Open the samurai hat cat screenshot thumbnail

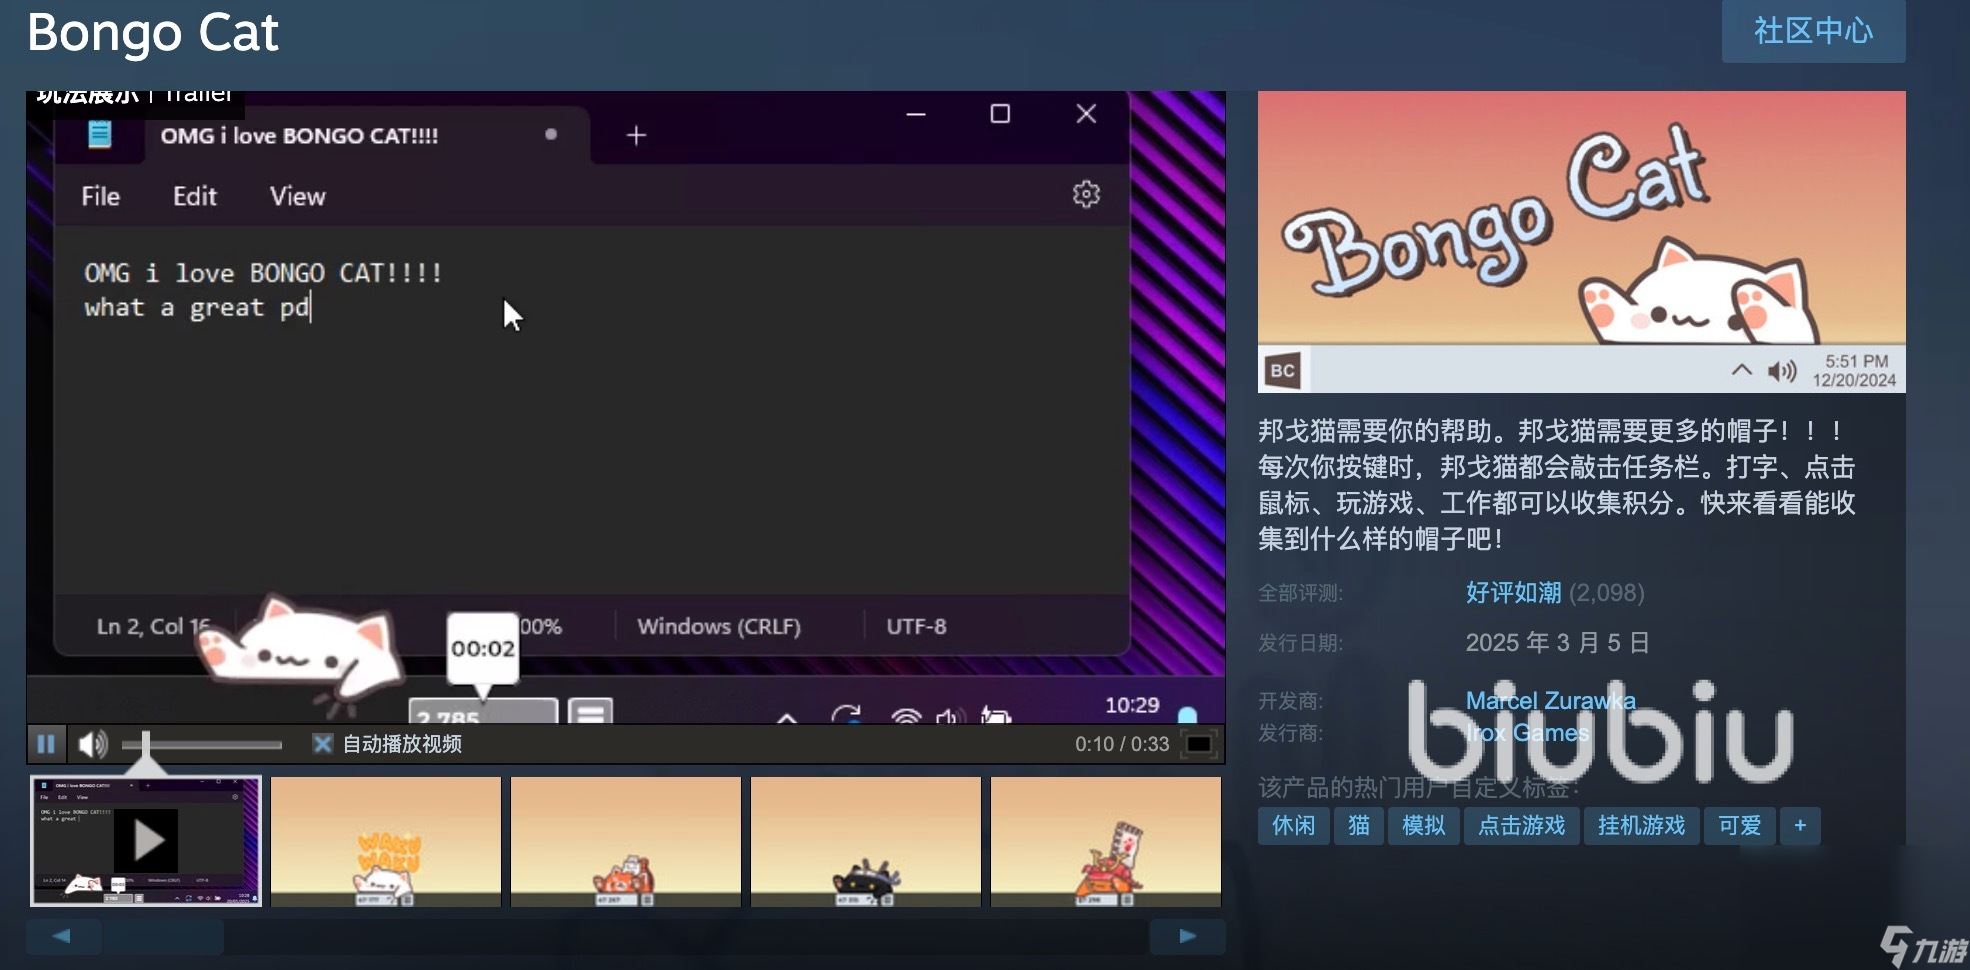[x=1106, y=841]
